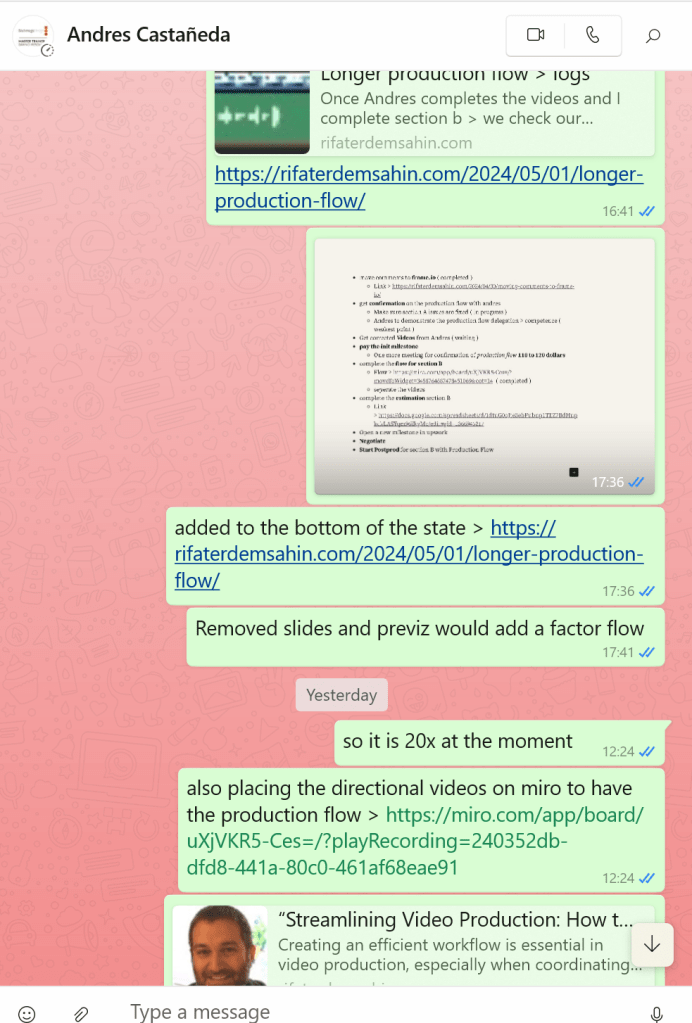Open the longer-production-flow link sent at 16:41
This screenshot has height=1023, width=692.
(429, 187)
